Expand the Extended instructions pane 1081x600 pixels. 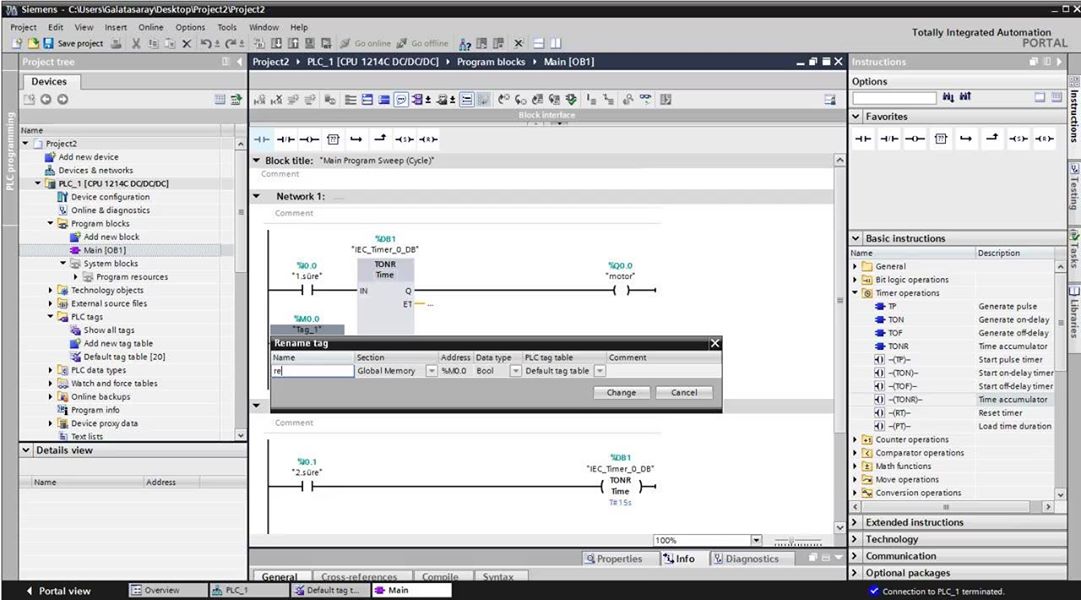[x=856, y=523]
